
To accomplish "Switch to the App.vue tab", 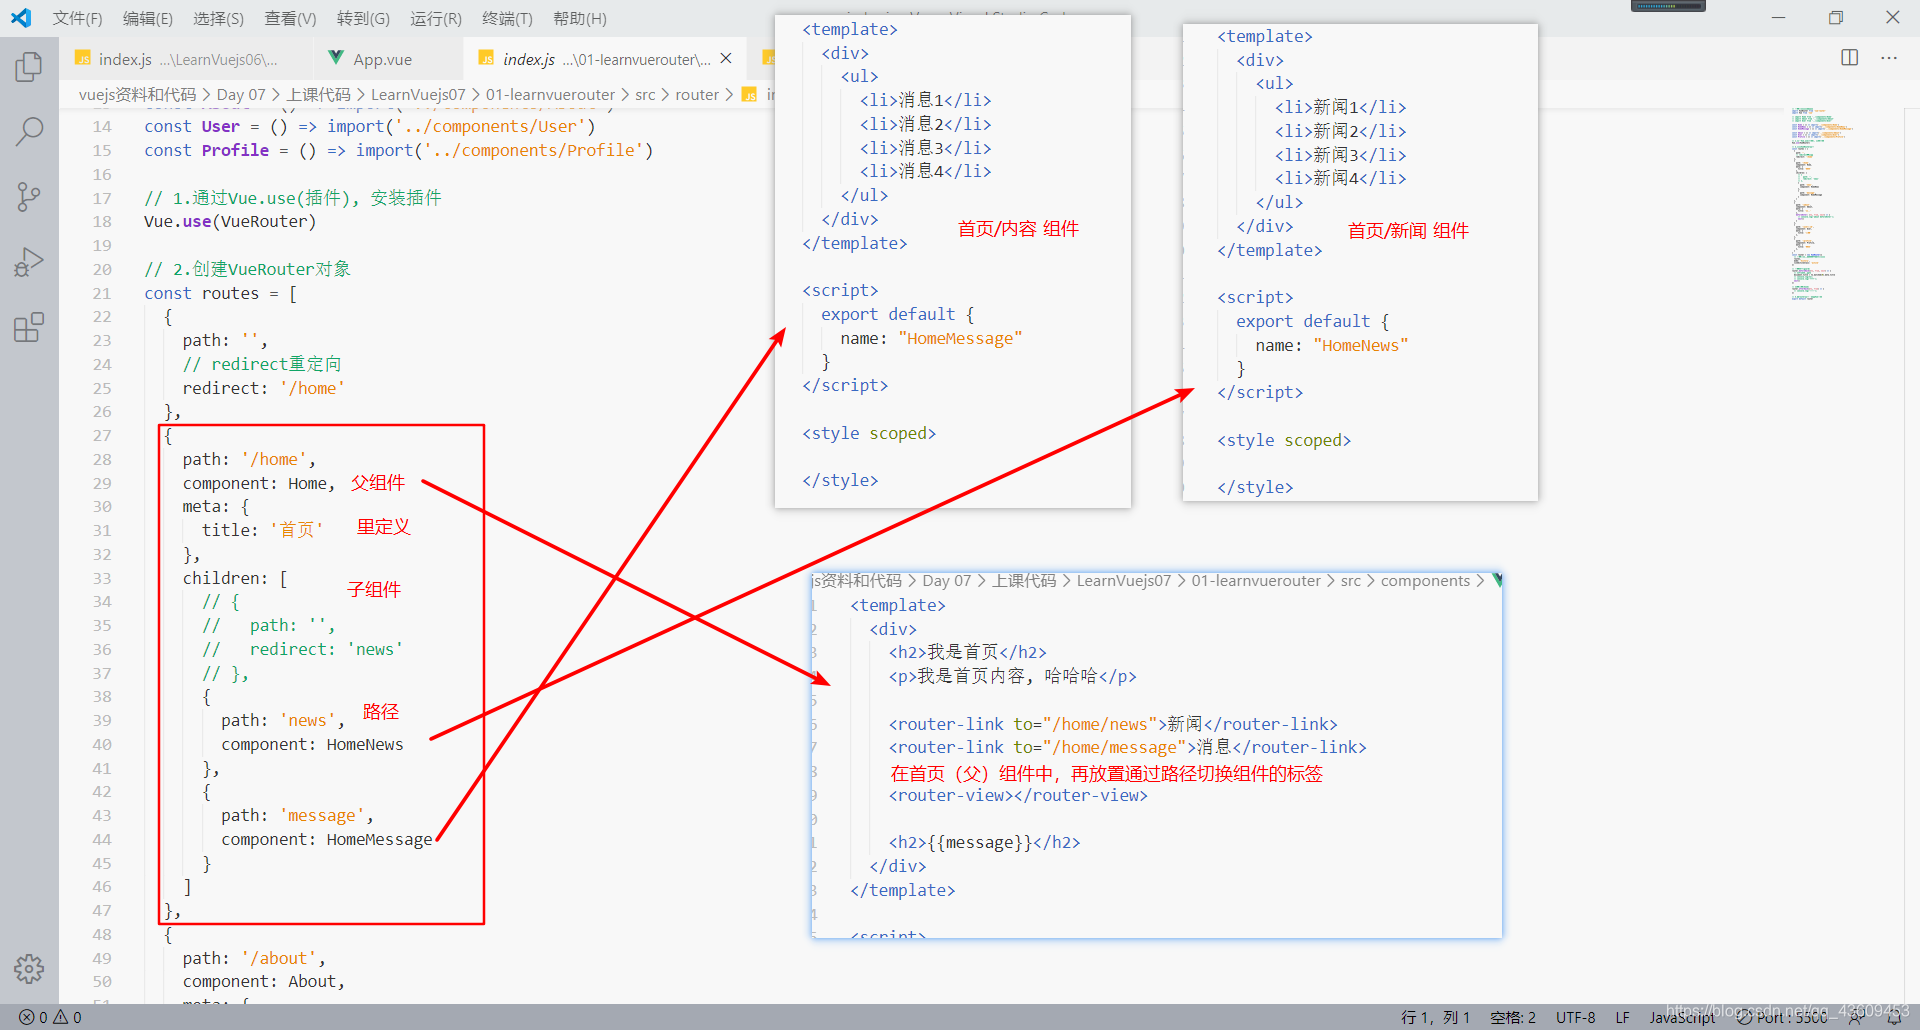I will click(388, 59).
